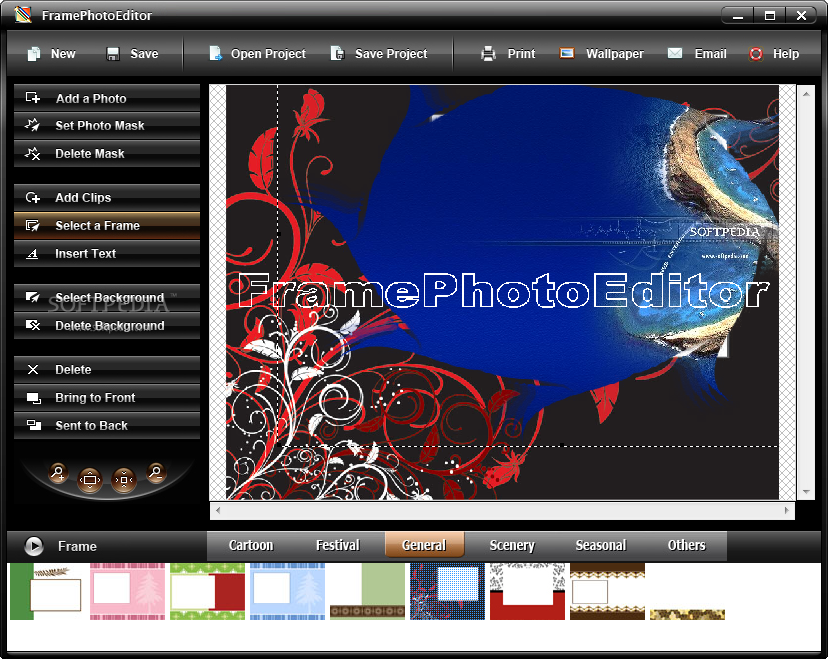This screenshot has height=659, width=828.
Task: Switch to the Festival frame tab
Action: [337, 545]
